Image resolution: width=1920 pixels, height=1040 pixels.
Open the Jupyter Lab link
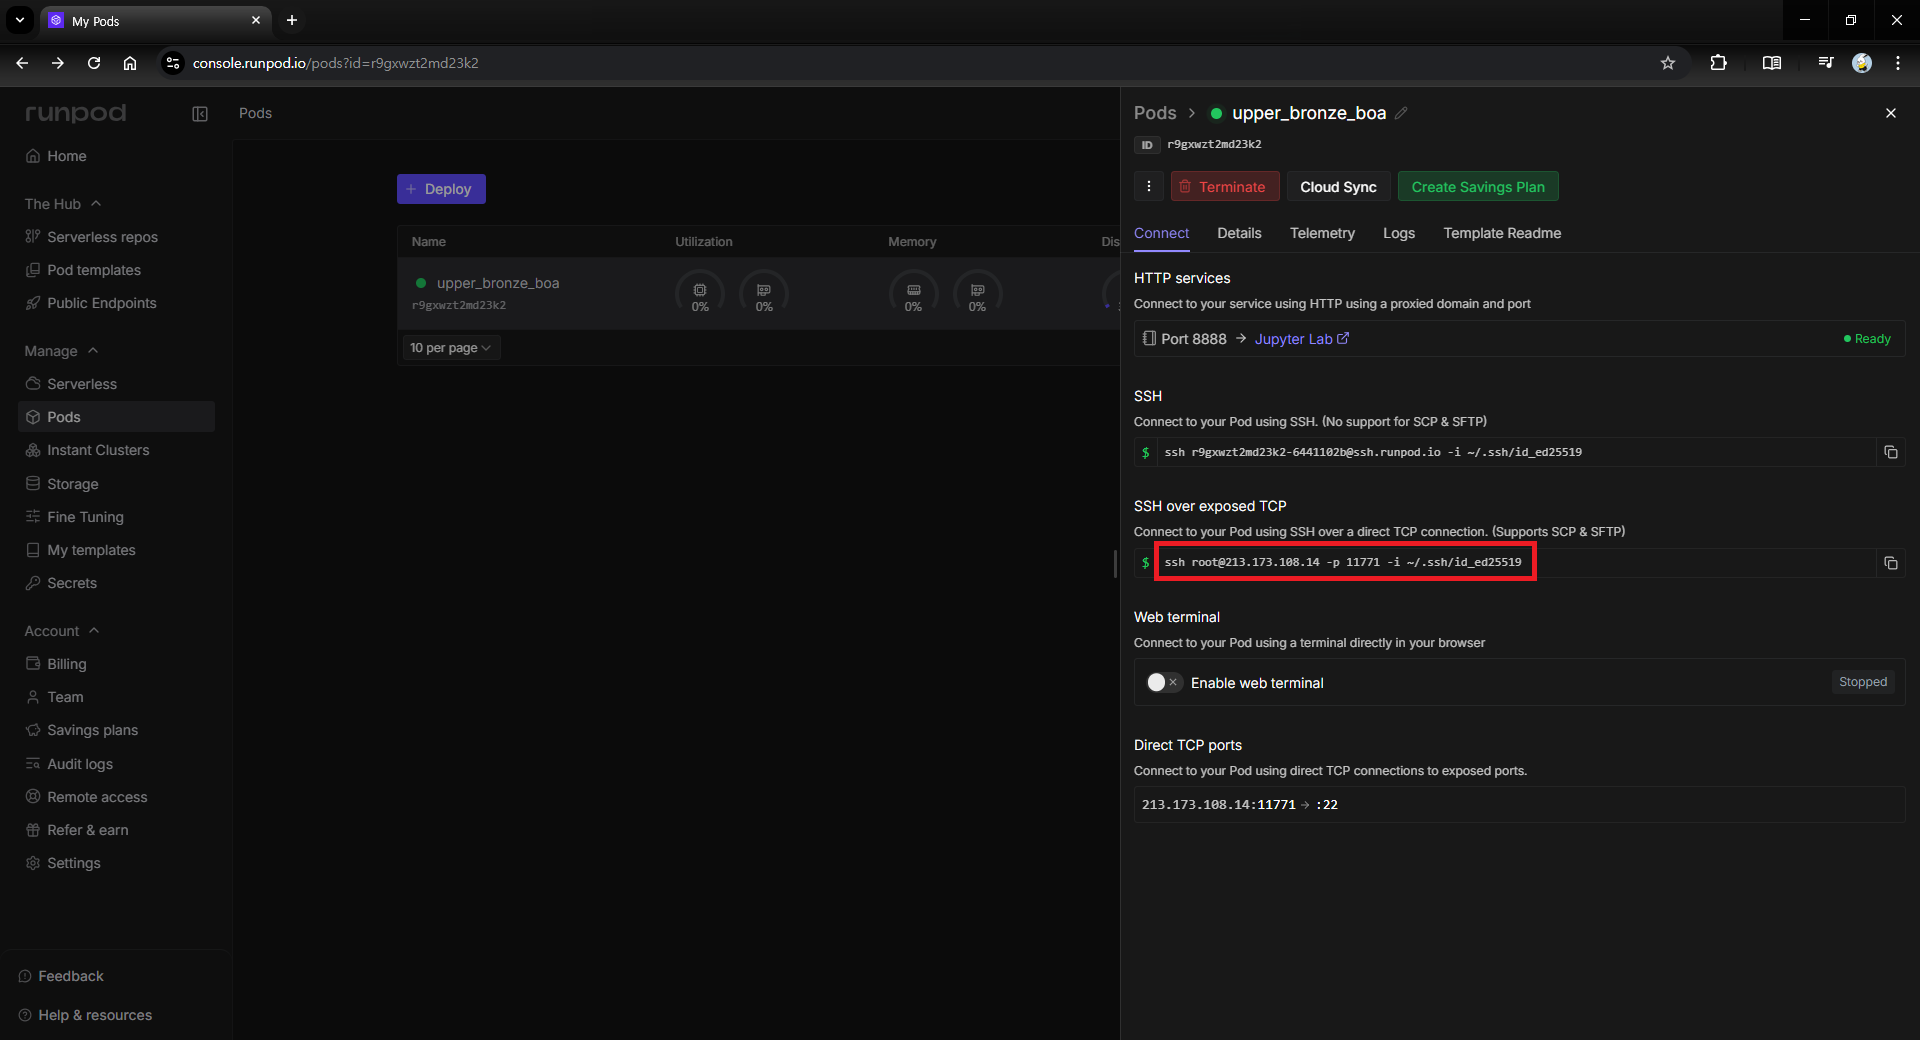(1302, 339)
